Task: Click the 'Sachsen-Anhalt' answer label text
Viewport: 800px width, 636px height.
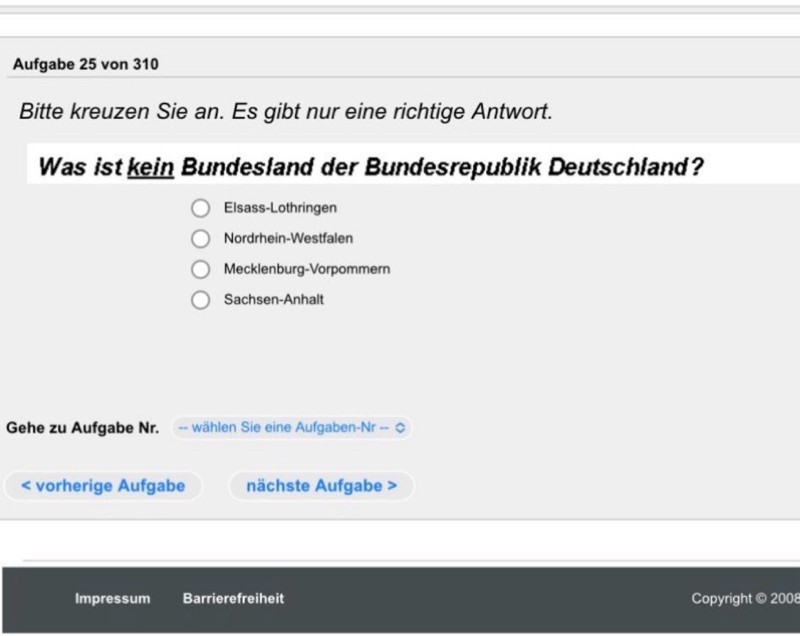Action: coord(273,300)
